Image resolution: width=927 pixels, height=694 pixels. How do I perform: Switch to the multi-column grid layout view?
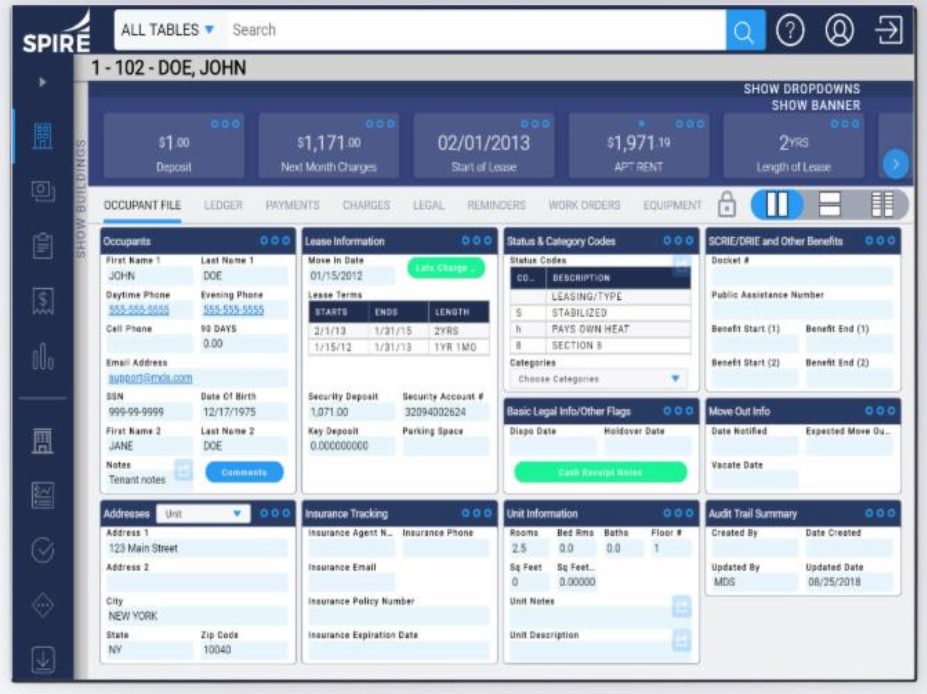click(x=882, y=205)
